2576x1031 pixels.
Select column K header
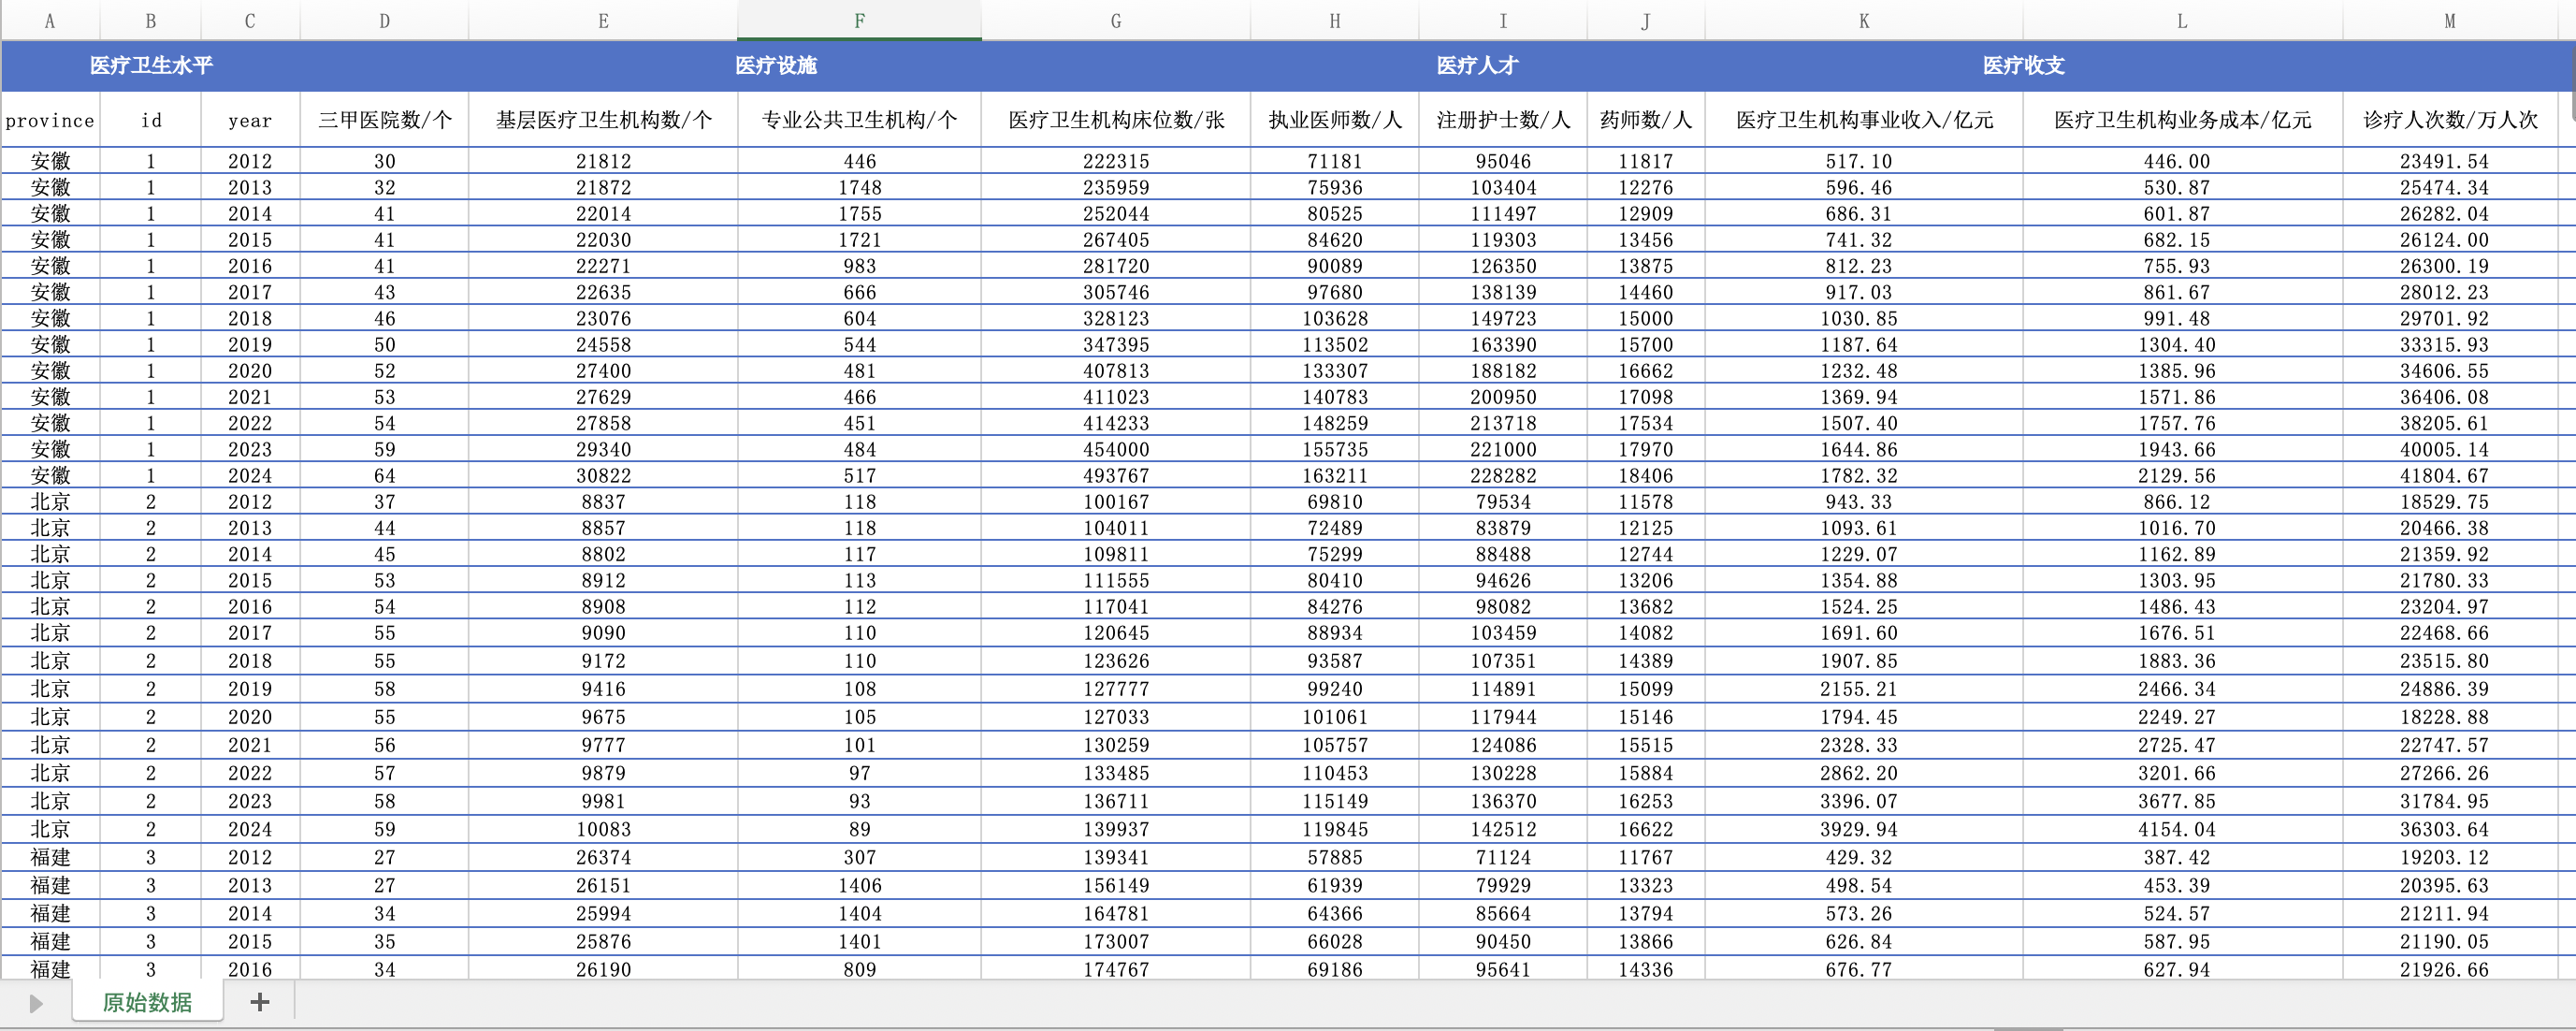(x=1863, y=20)
